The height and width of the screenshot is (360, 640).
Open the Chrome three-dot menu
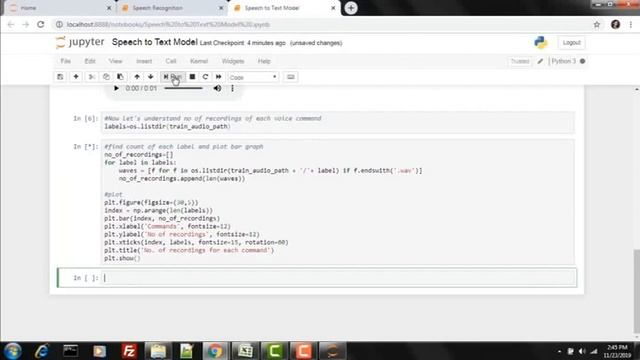631,24
